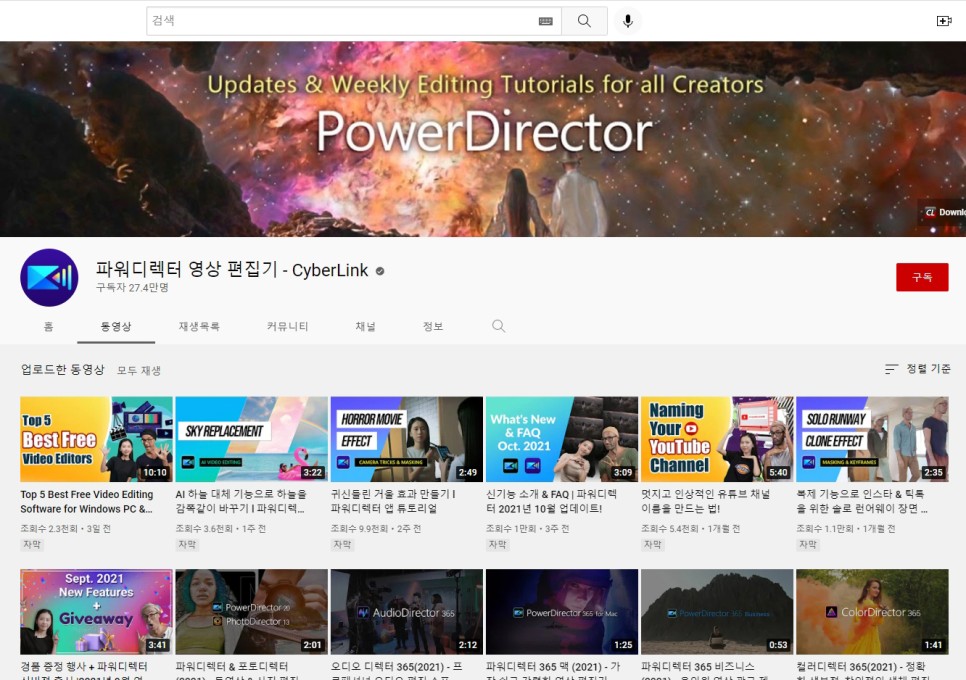Play Solo Runway Clone Effect thumbnail
This screenshot has height=680, width=966.
872,439
